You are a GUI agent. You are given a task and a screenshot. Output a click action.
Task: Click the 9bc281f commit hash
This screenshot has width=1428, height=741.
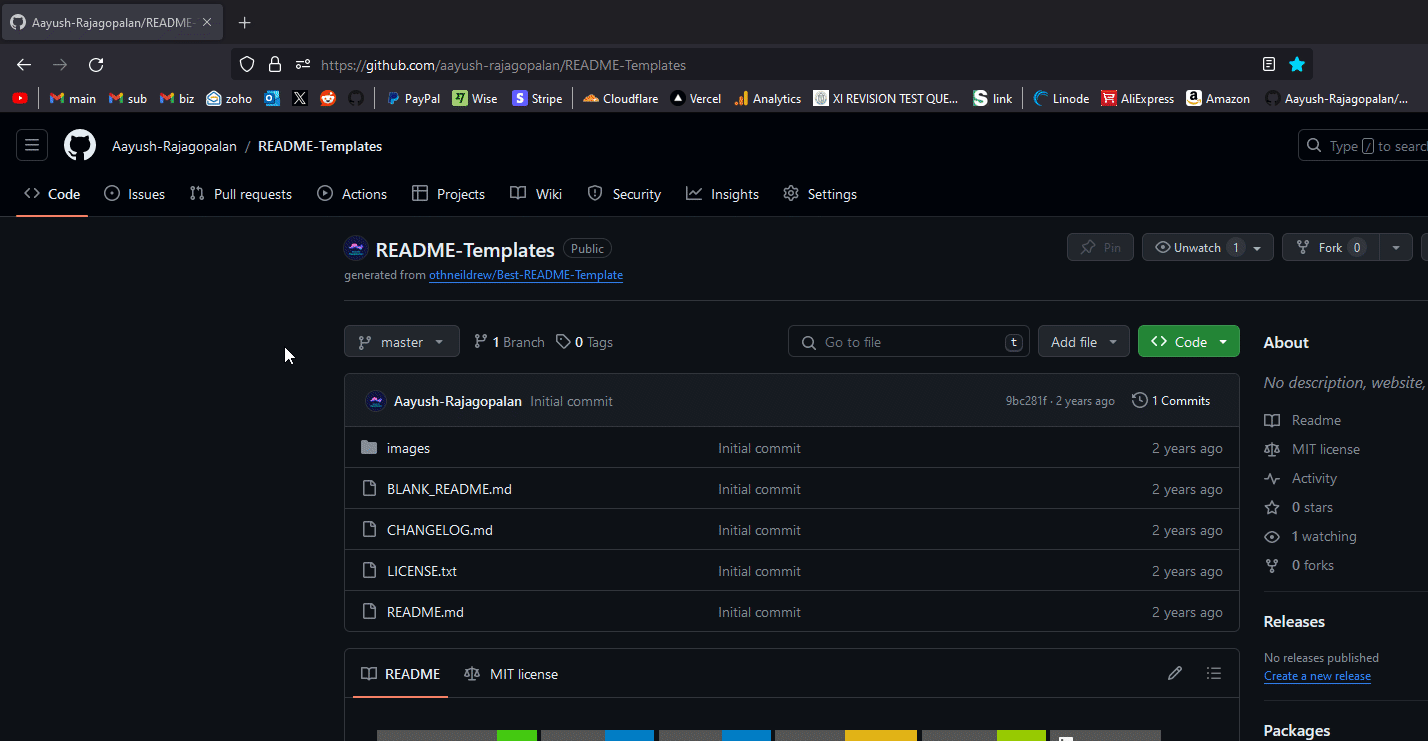(1026, 401)
